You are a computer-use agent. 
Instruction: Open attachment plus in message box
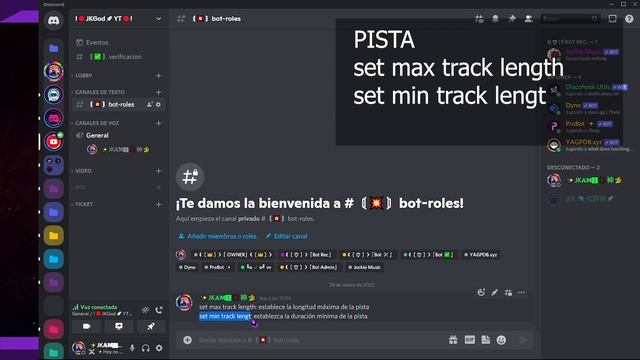click(187, 340)
